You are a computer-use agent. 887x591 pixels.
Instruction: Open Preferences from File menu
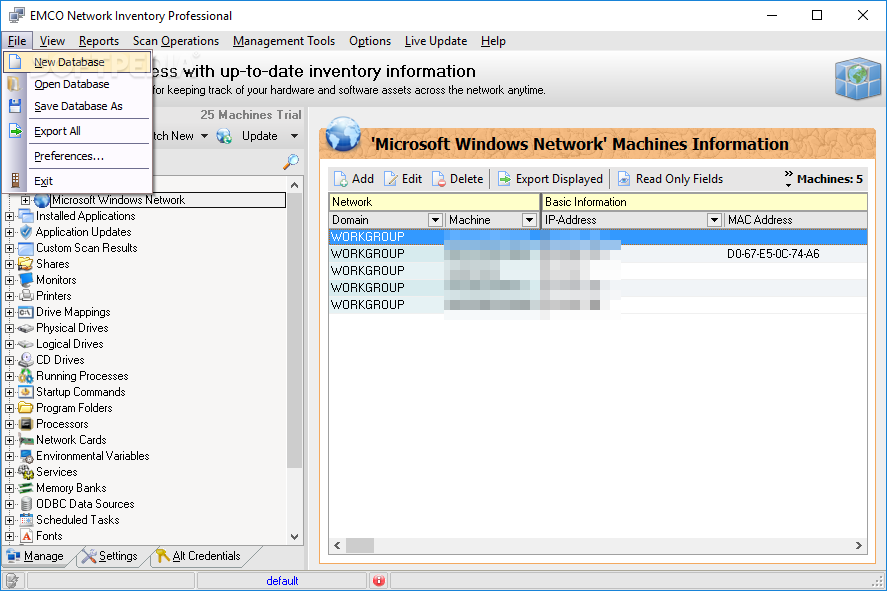pyautogui.click(x=77, y=156)
